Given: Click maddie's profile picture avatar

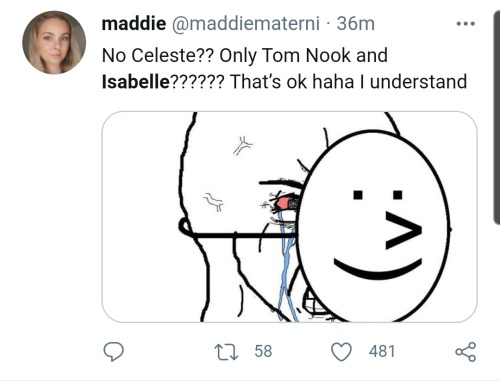Looking at the screenshot, I should coord(54,42).
